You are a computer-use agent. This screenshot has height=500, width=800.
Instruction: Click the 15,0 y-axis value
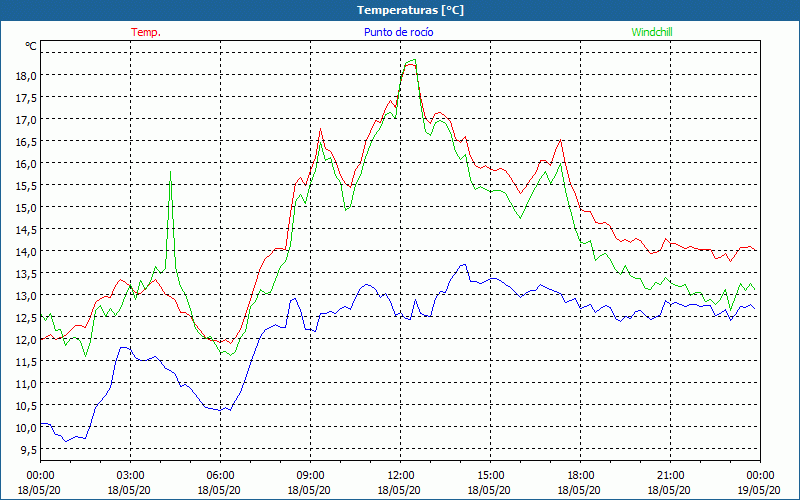26,207
